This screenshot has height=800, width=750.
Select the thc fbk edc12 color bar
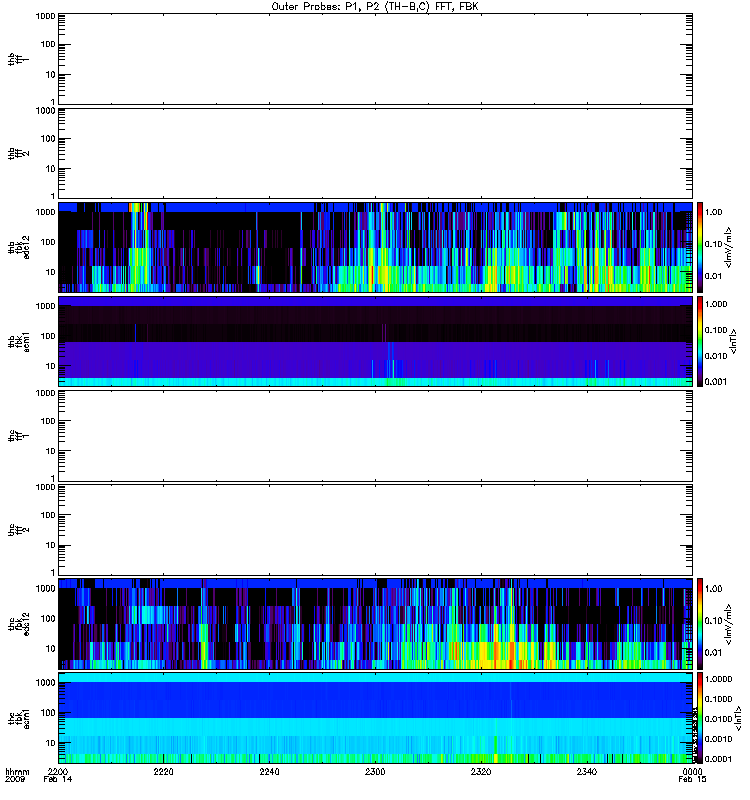coord(700,623)
